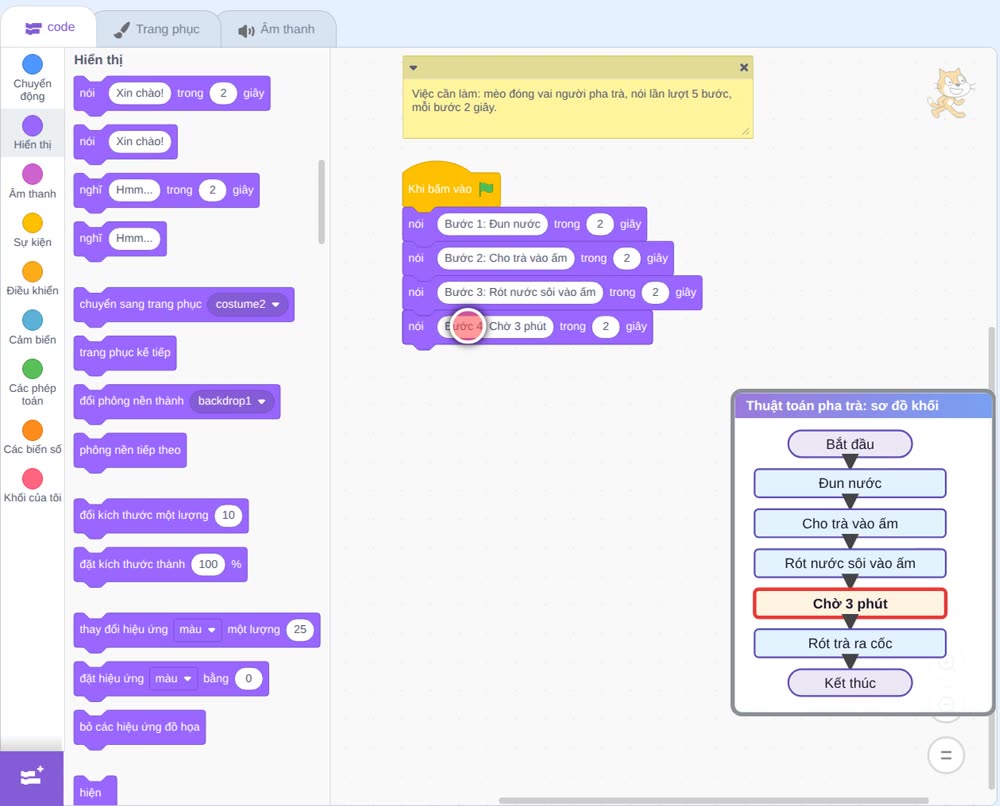Click the trang phục kế tiếp block
The width and height of the screenshot is (1000, 806).
[125, 353]
